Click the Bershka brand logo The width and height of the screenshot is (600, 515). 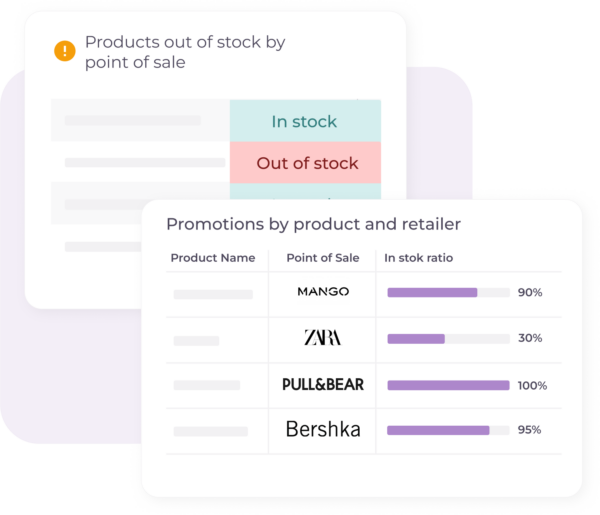323,430
